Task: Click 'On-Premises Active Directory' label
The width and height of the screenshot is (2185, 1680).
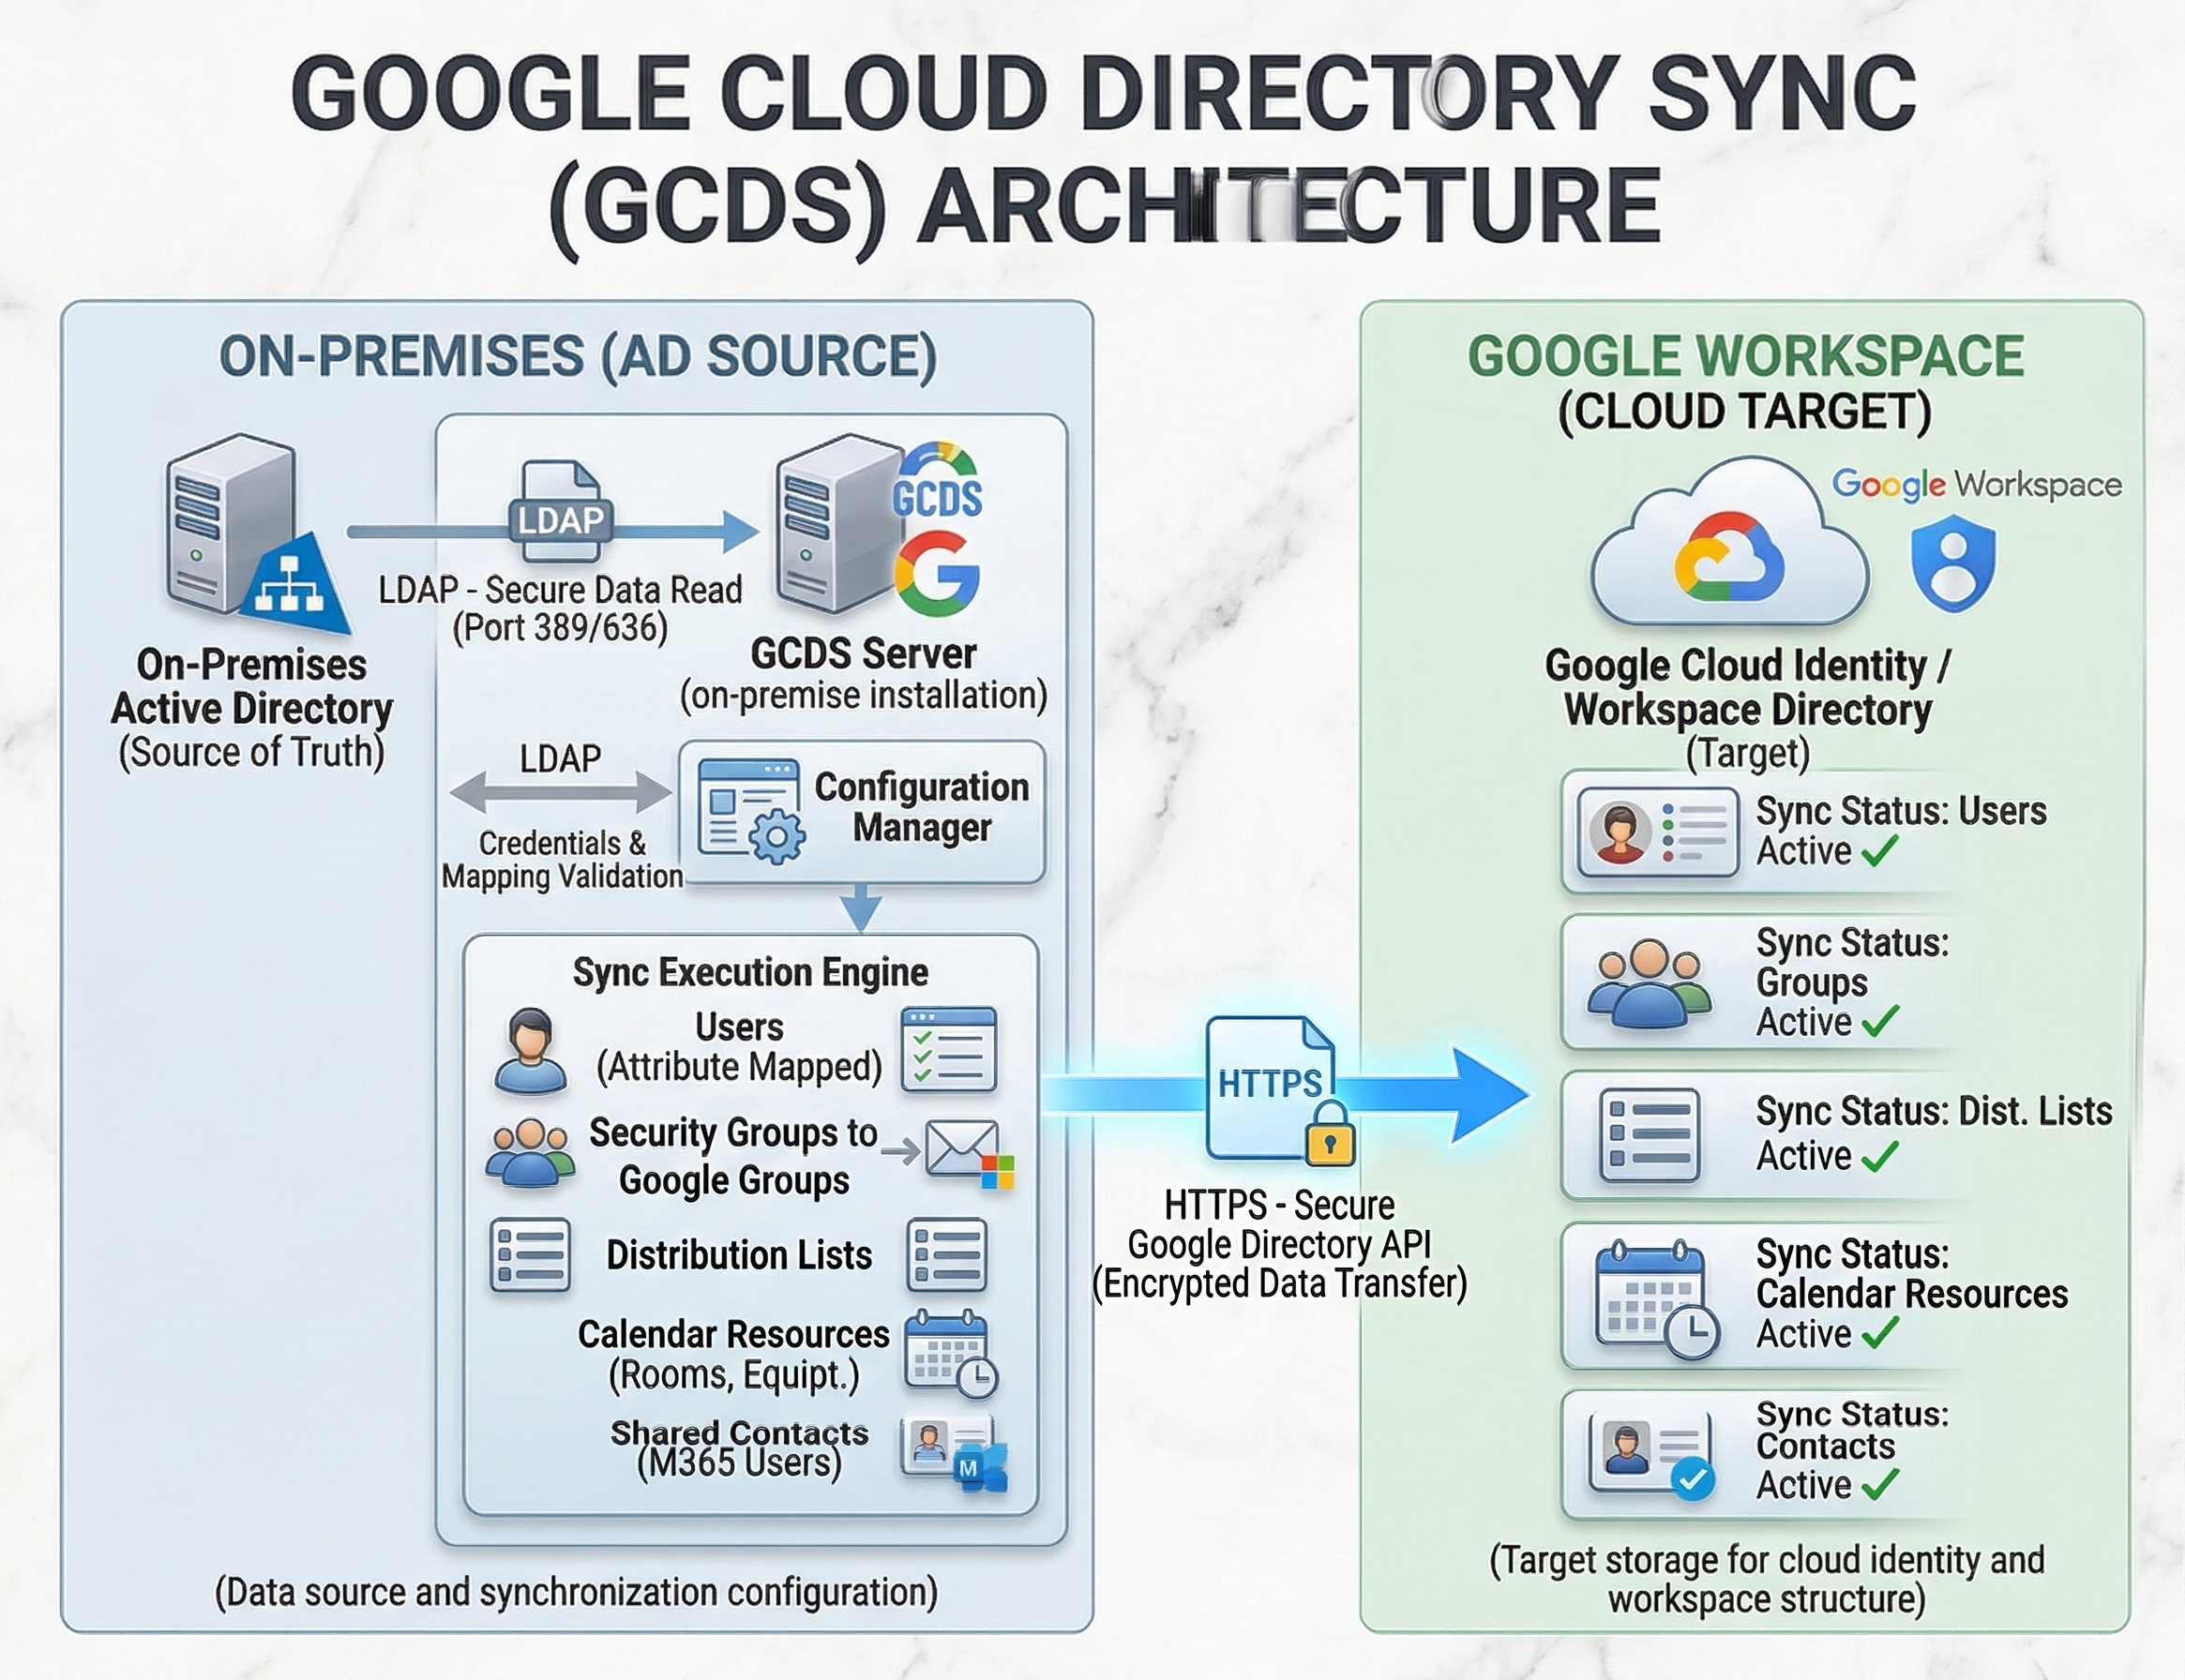Action: coord(251,686)
